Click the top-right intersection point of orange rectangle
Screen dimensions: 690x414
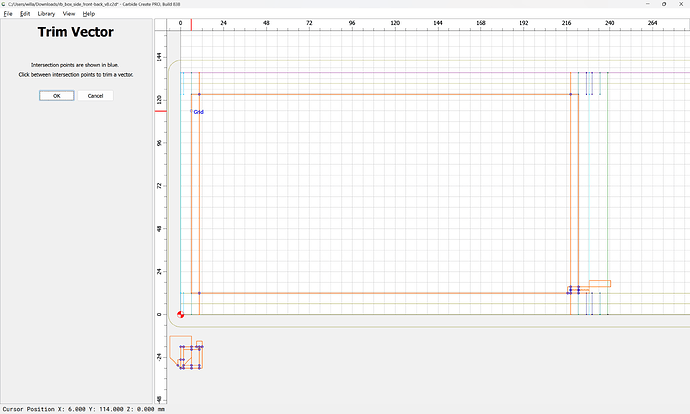[571, 94]
